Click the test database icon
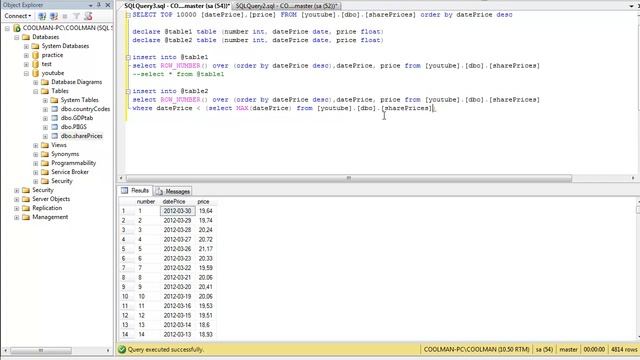The image size is (640, 360). click(36, 64)
